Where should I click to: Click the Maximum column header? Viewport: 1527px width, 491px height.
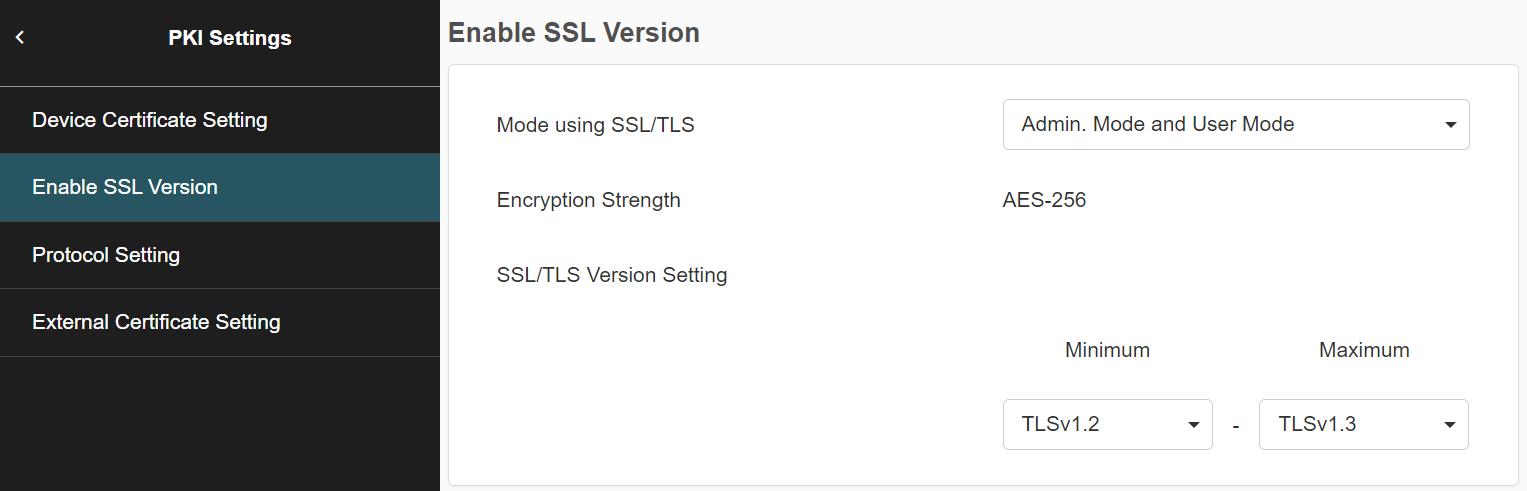(1364, 350)
